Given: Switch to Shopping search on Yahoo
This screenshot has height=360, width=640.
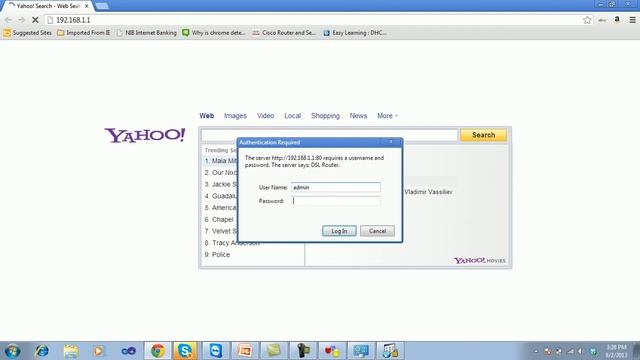Looking at the screenshot, I should [x=325, y=116].
